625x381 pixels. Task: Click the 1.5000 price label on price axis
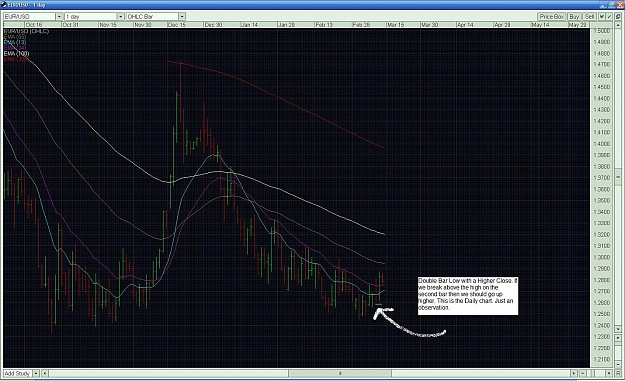click(x=601, y=31)
